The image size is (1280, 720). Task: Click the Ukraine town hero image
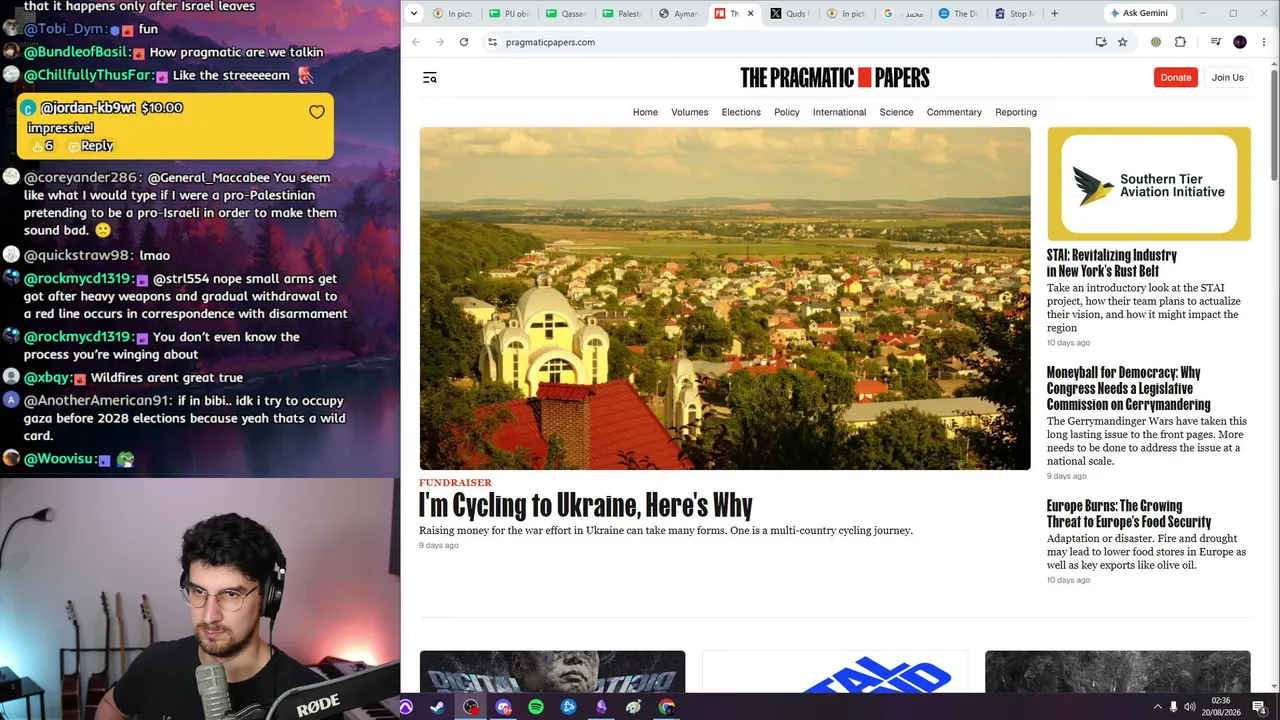(x=725, y=298)
